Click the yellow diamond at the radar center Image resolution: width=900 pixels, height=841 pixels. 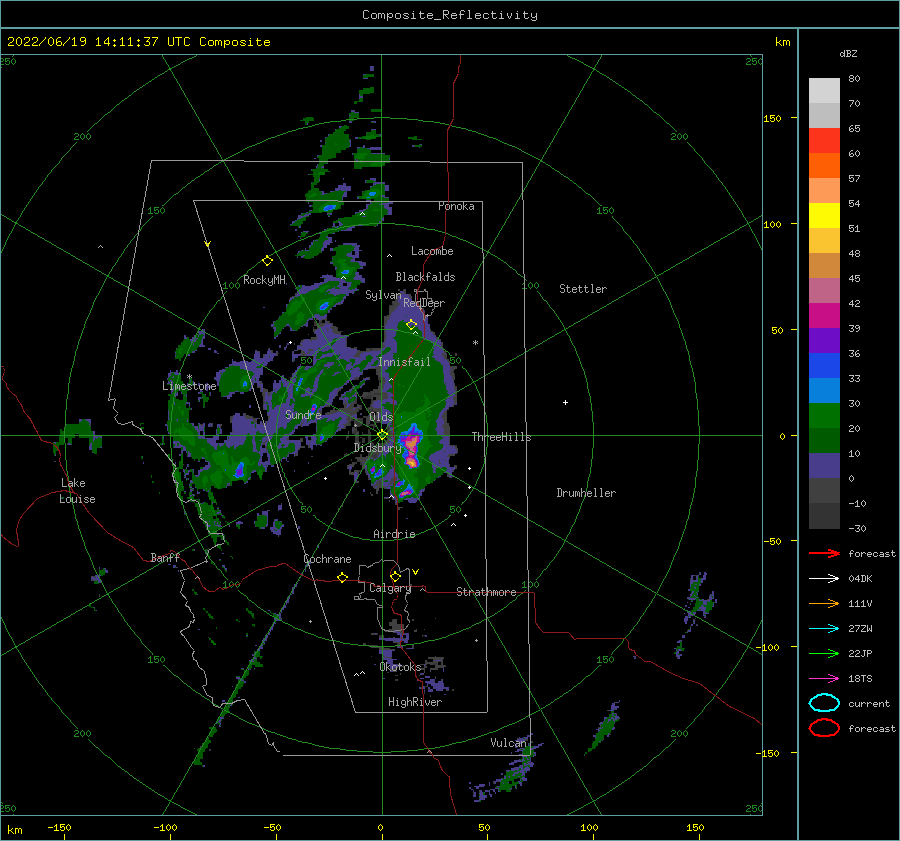[382, 435]
